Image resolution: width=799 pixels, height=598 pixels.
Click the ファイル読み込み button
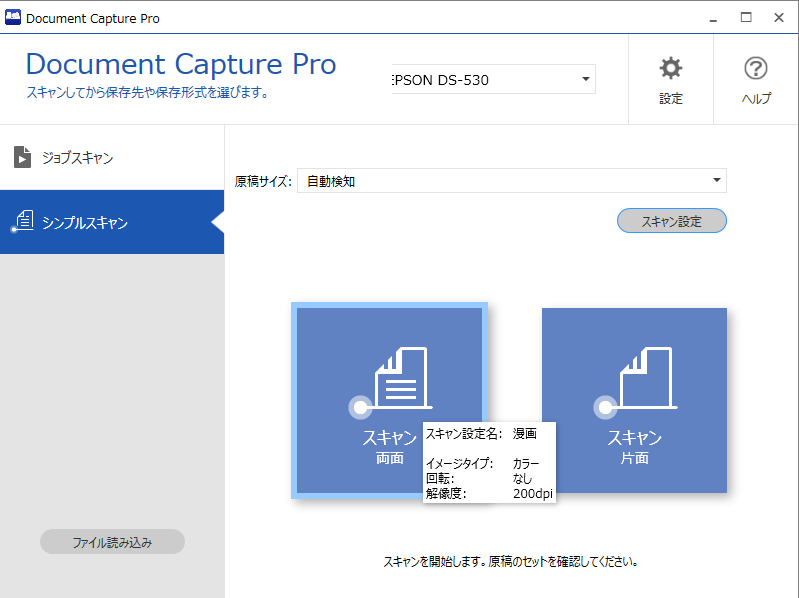(112, 542)
